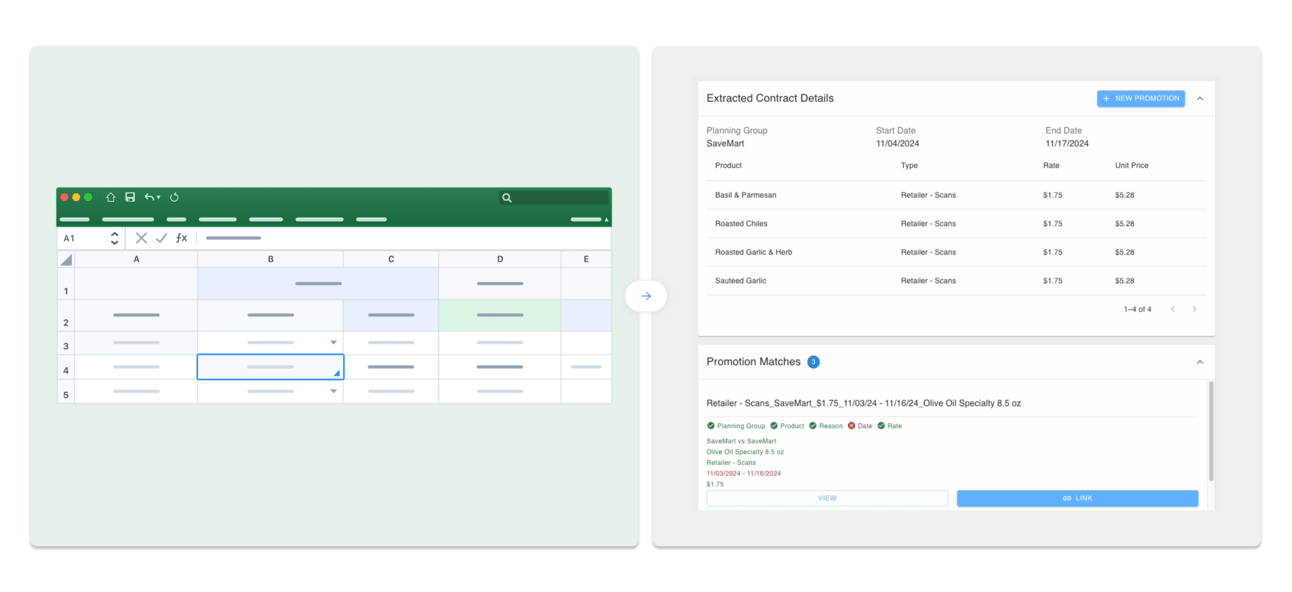Image resolution: width=1292 pixels, height=592 pixels.
Task: Select column A header
Action: [x=136, y=259]
